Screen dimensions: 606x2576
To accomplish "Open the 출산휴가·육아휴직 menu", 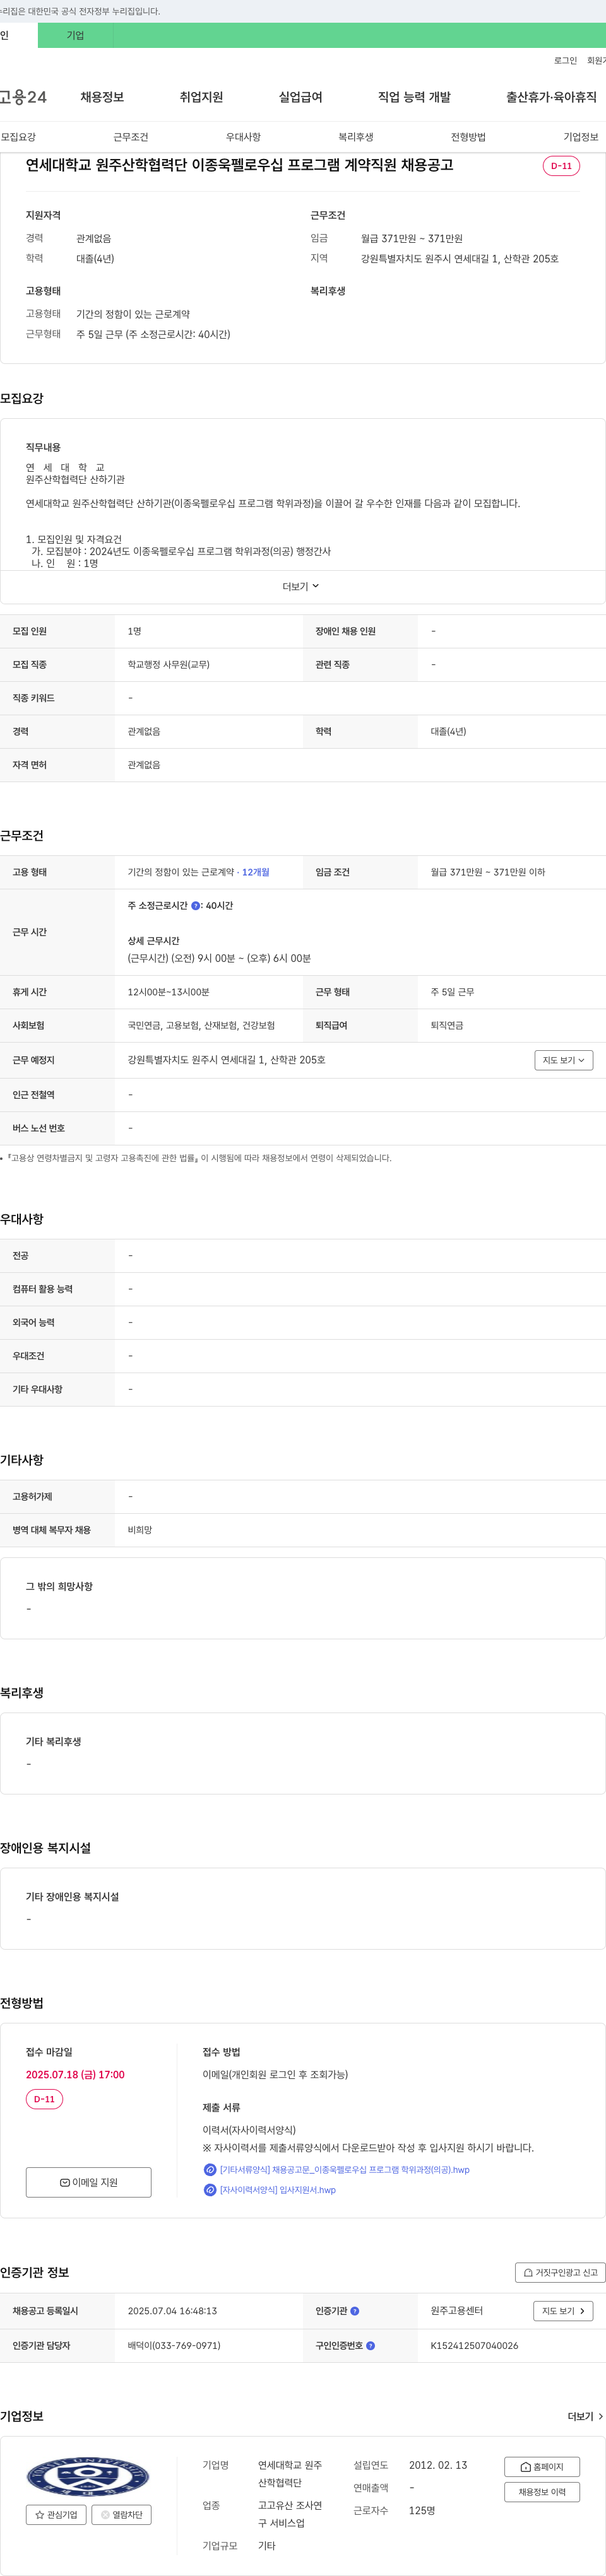I will coord(551,97).
